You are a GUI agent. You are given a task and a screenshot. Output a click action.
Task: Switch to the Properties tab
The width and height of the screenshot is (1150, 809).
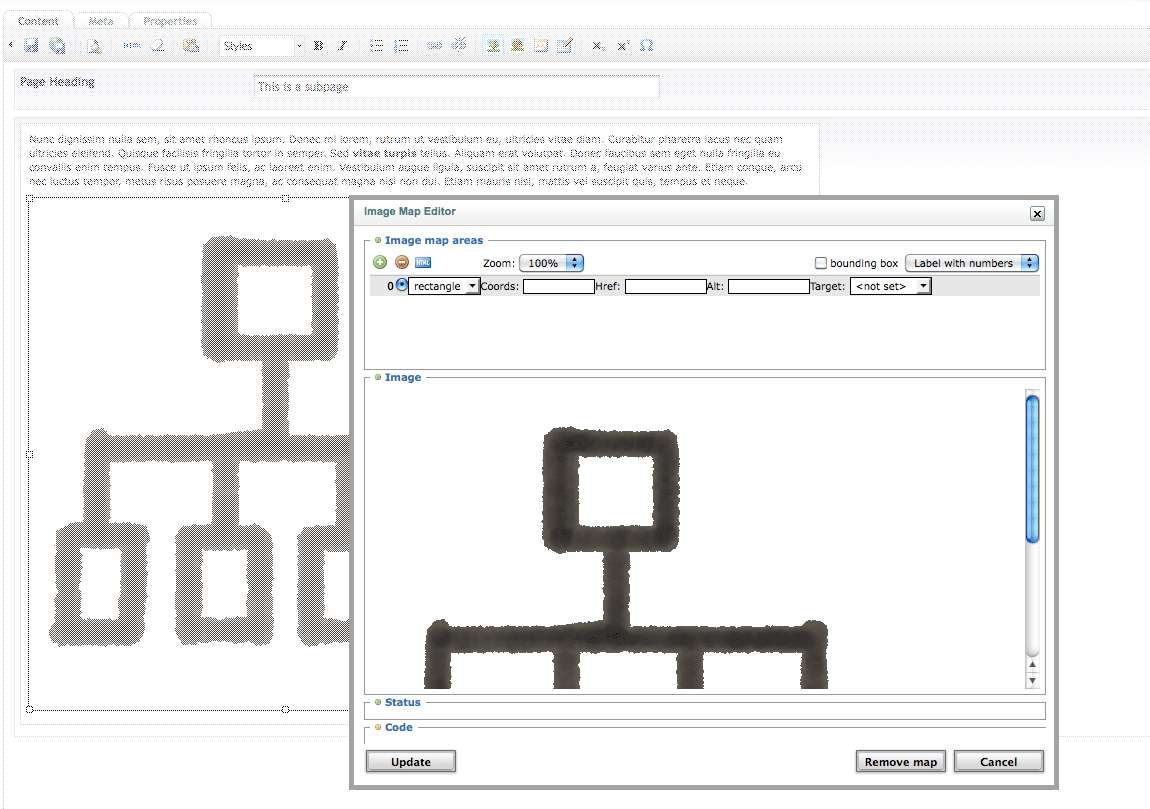[170, 21]
